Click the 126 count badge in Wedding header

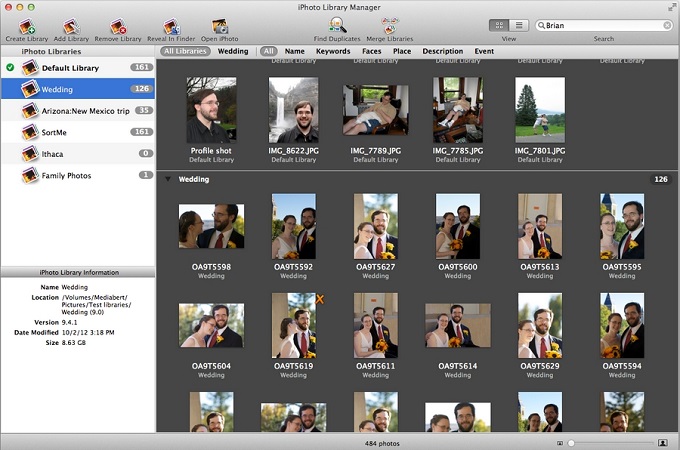pyautogui.click(x=660, y=179)
